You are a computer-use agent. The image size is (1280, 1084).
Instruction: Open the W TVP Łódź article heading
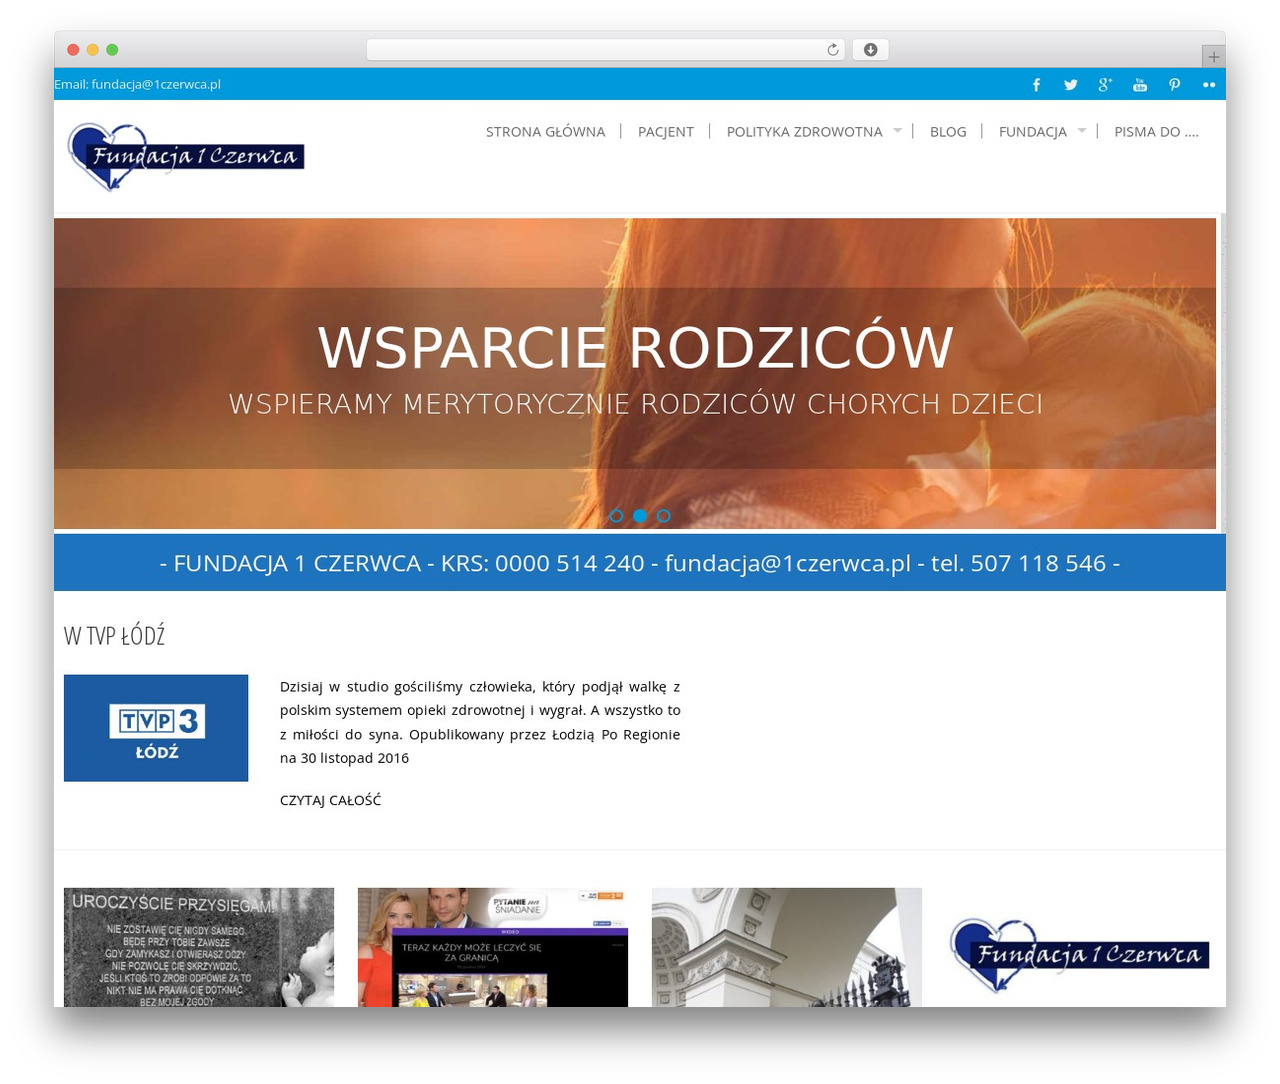coord(114,635)
